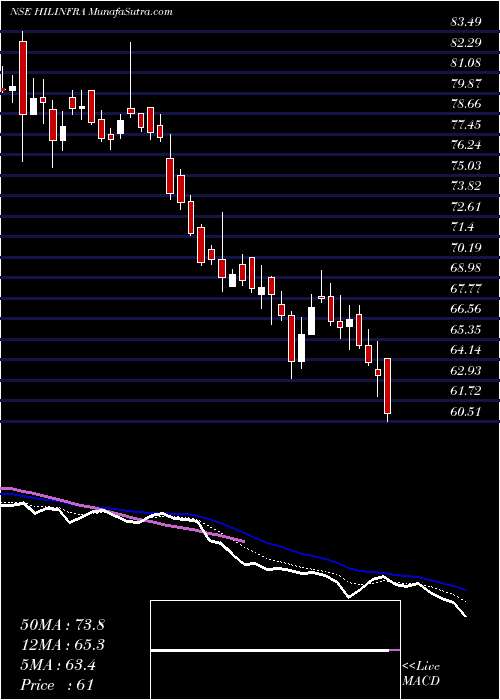Select the 68.98 price axis label
The height and width of the screenshot is (700, 500).
466,268
